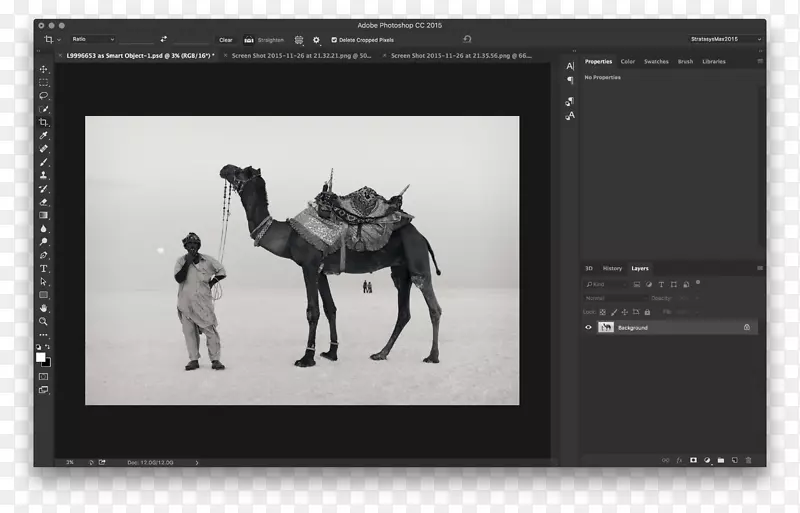Select the Eyedropper tool
Viewport: 800px width, 513px height.
(43, 135)
